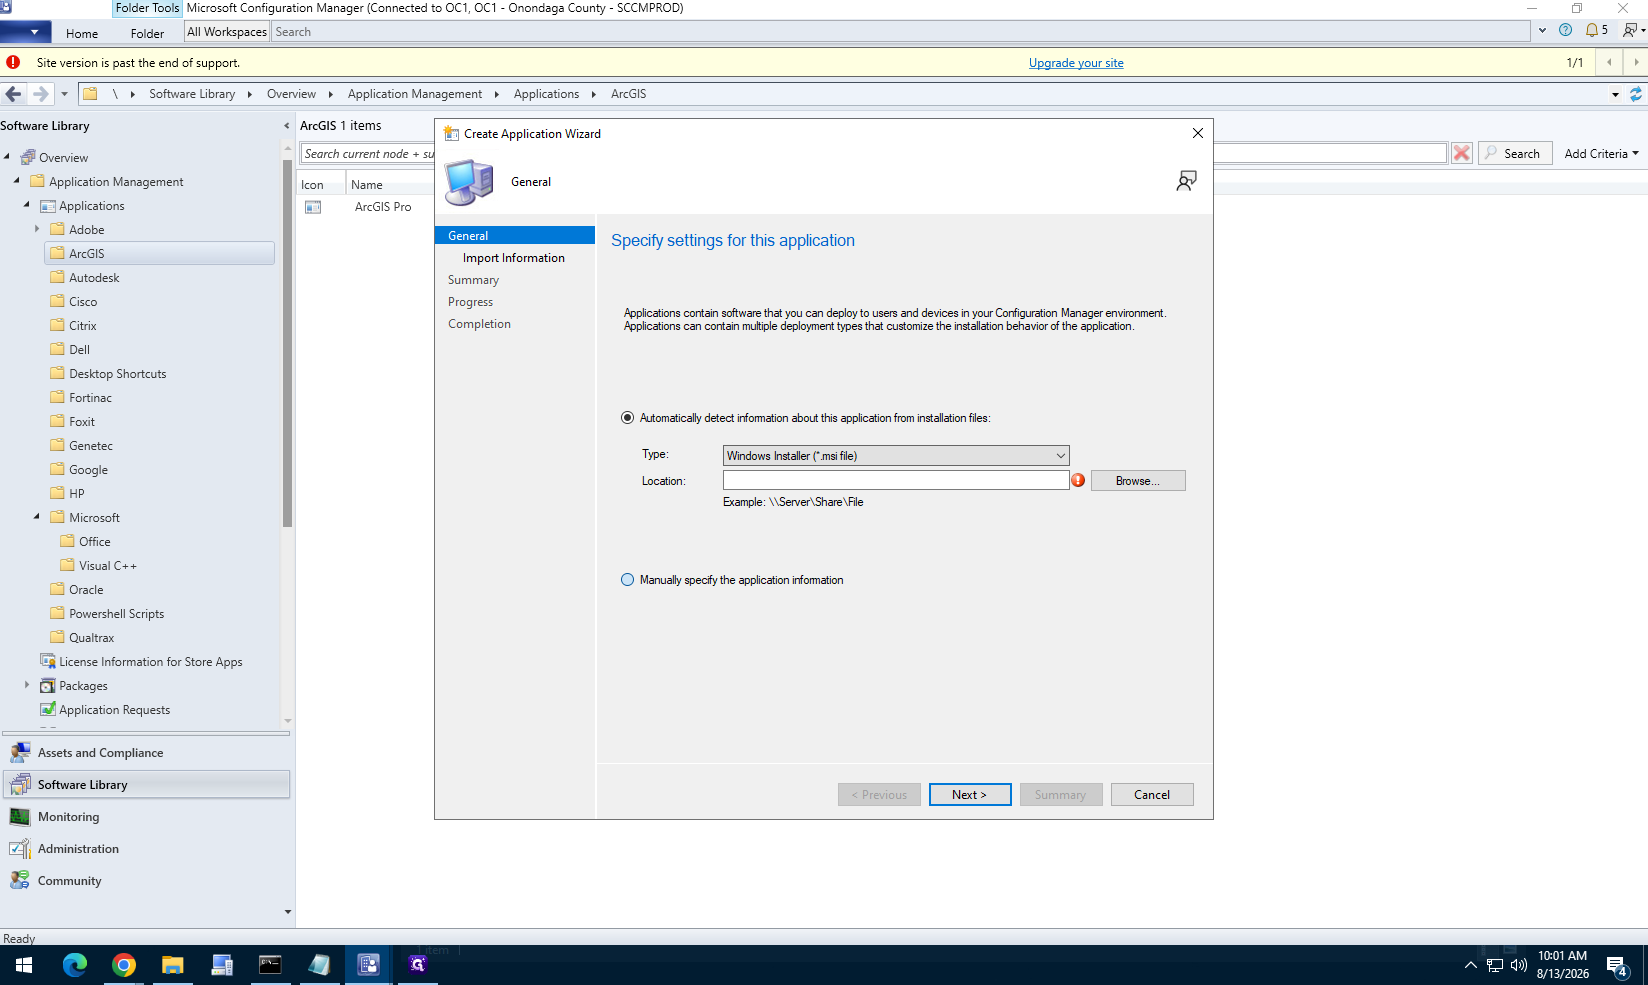
Task: Show hidden system tray icons
Action: point(1470,965)
